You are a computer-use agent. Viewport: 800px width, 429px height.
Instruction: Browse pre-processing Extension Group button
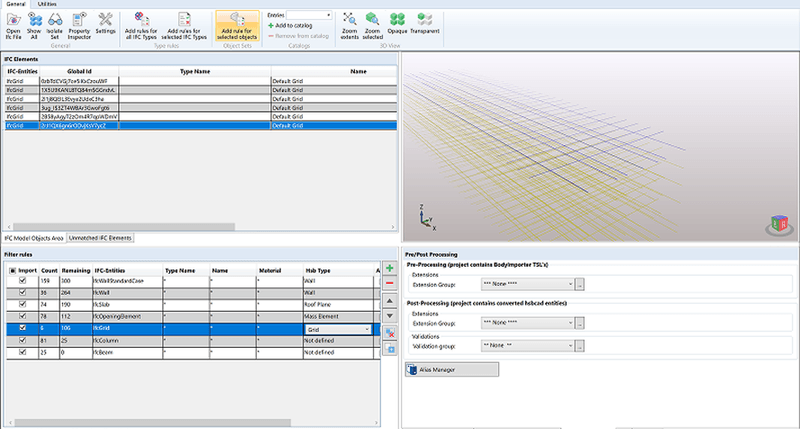tap(580, 284)
